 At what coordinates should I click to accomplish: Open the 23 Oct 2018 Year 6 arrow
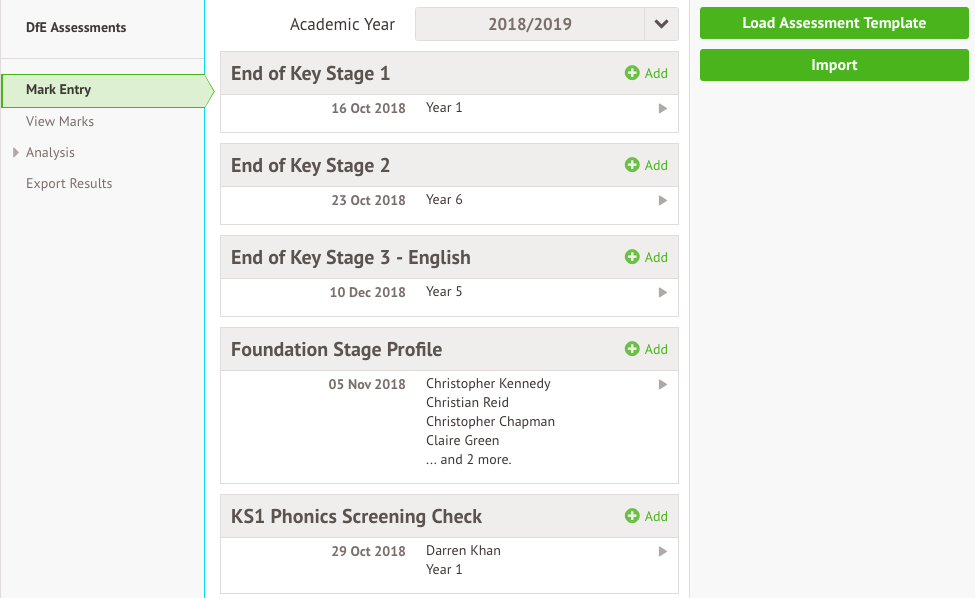pyautogui.click(x=663, y=200)
